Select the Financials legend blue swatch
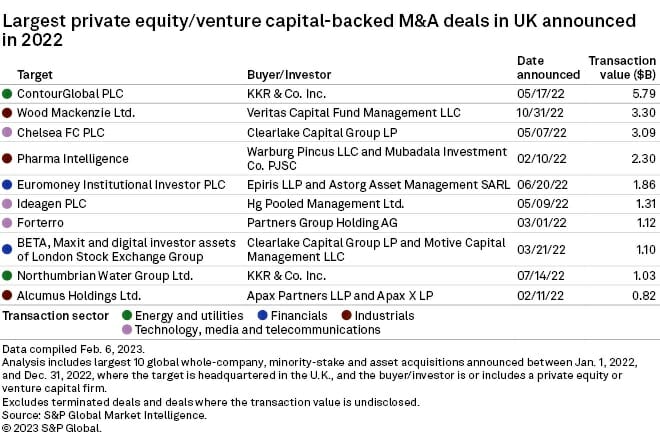 263,315
